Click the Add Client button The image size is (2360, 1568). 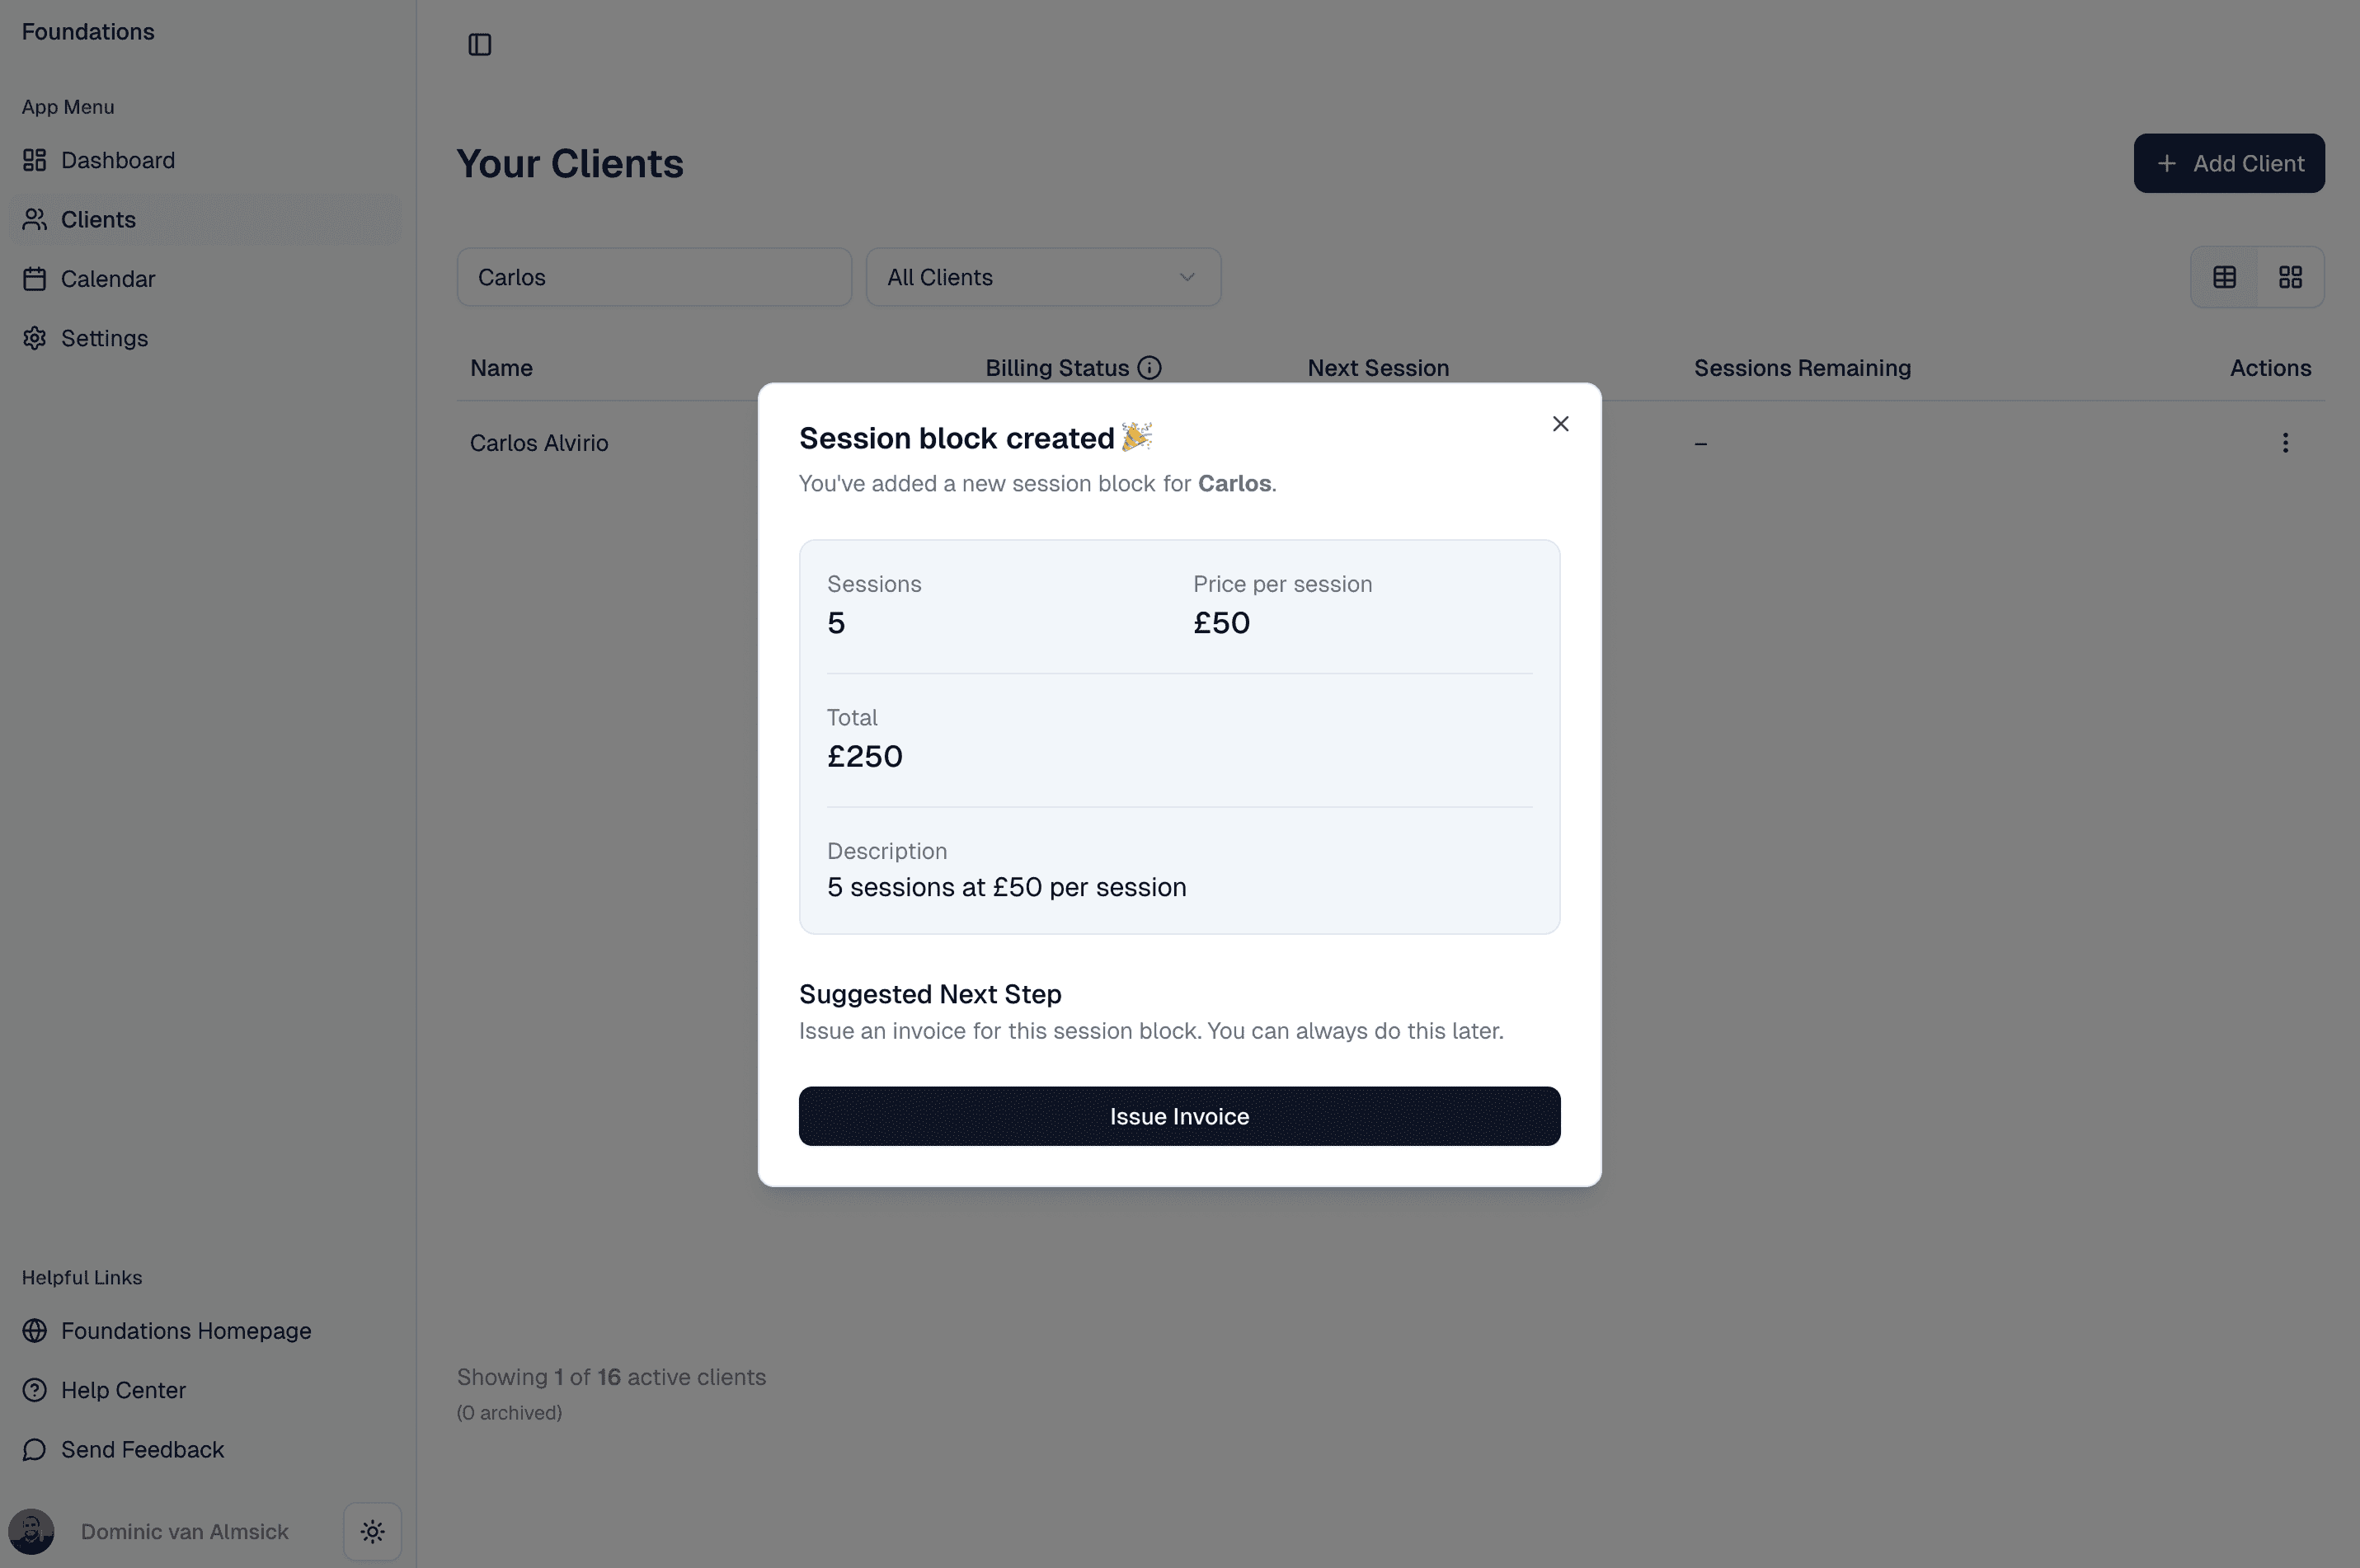pos(2228,163)
